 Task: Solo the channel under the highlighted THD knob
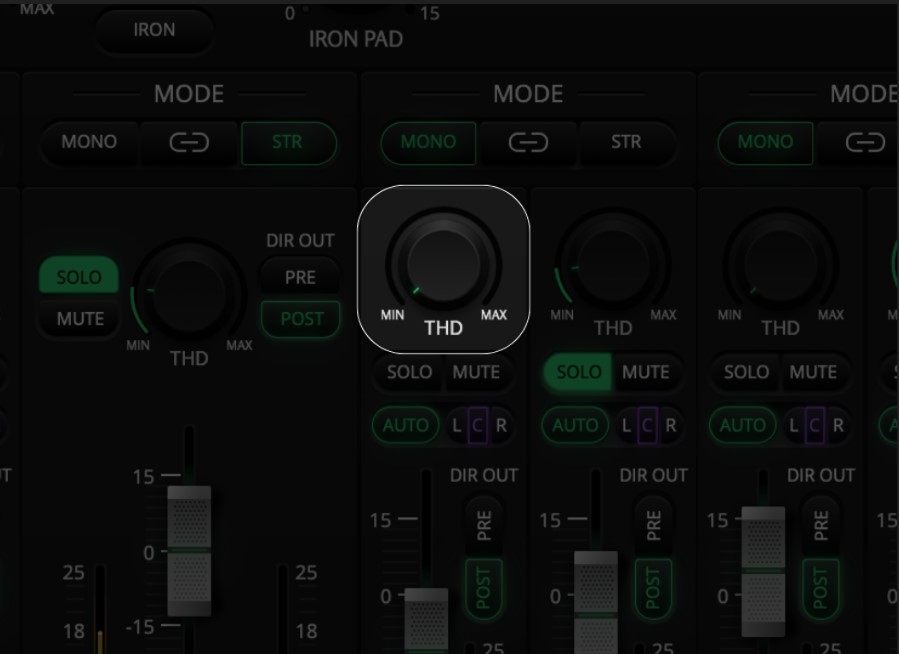click(410, 373)
